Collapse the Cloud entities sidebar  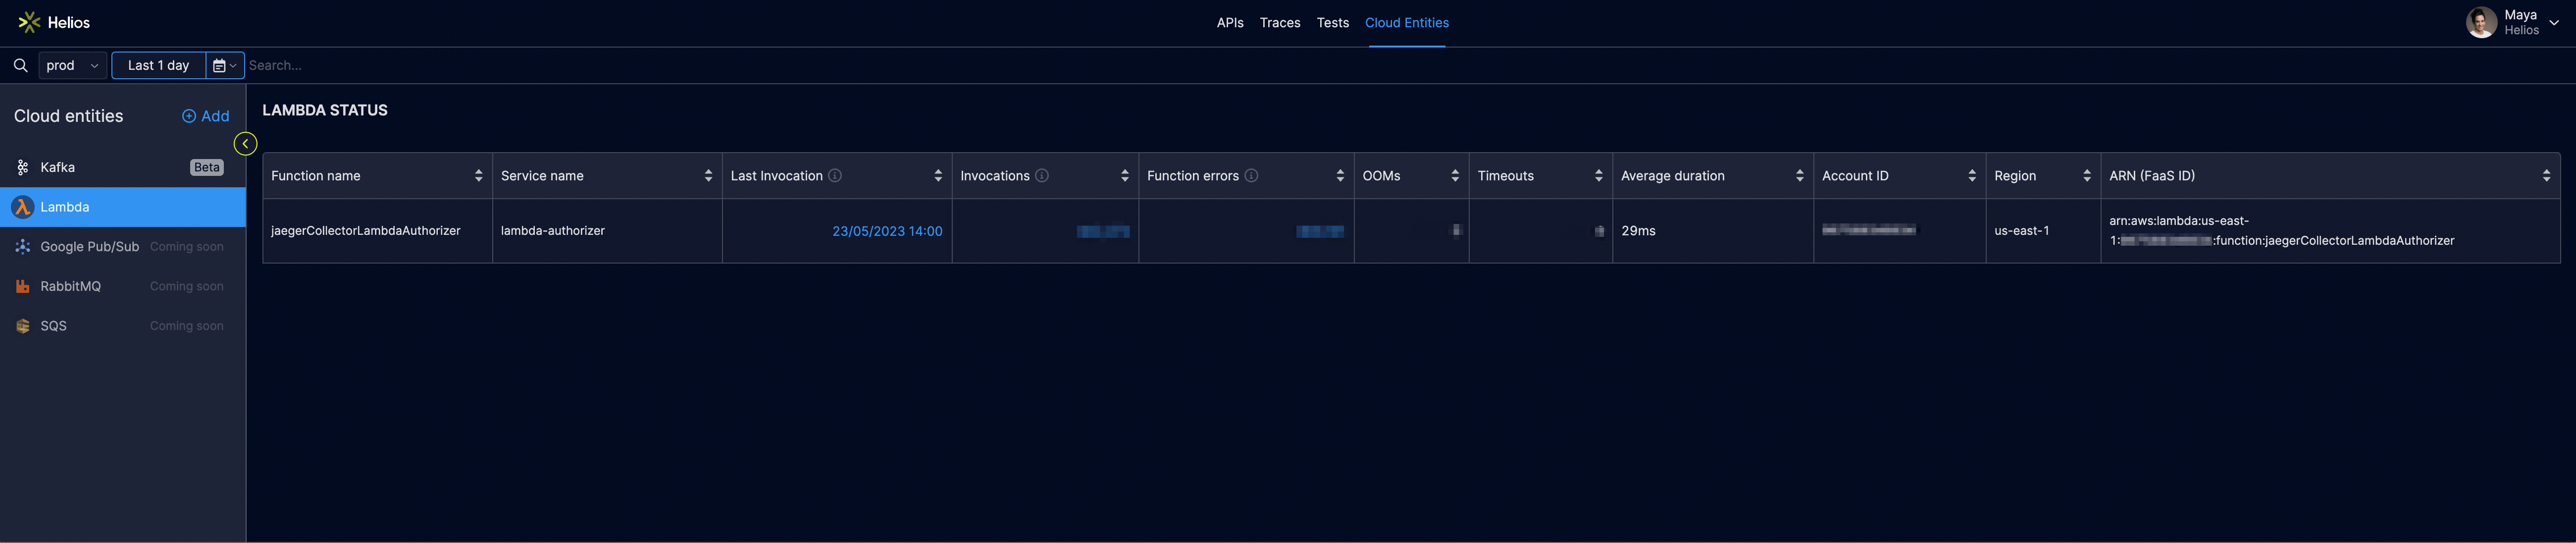245,143
